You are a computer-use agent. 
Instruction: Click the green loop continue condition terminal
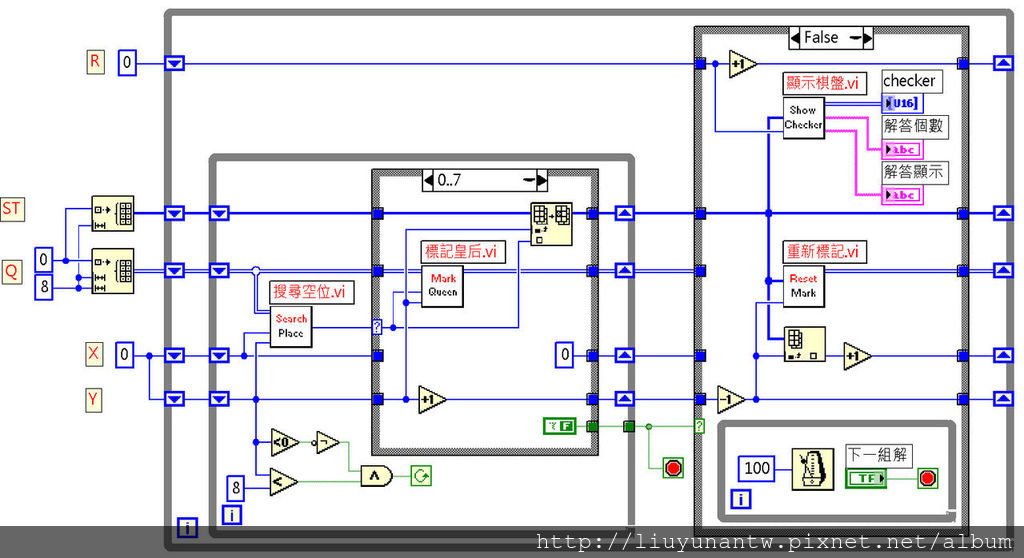click(421, 476)
